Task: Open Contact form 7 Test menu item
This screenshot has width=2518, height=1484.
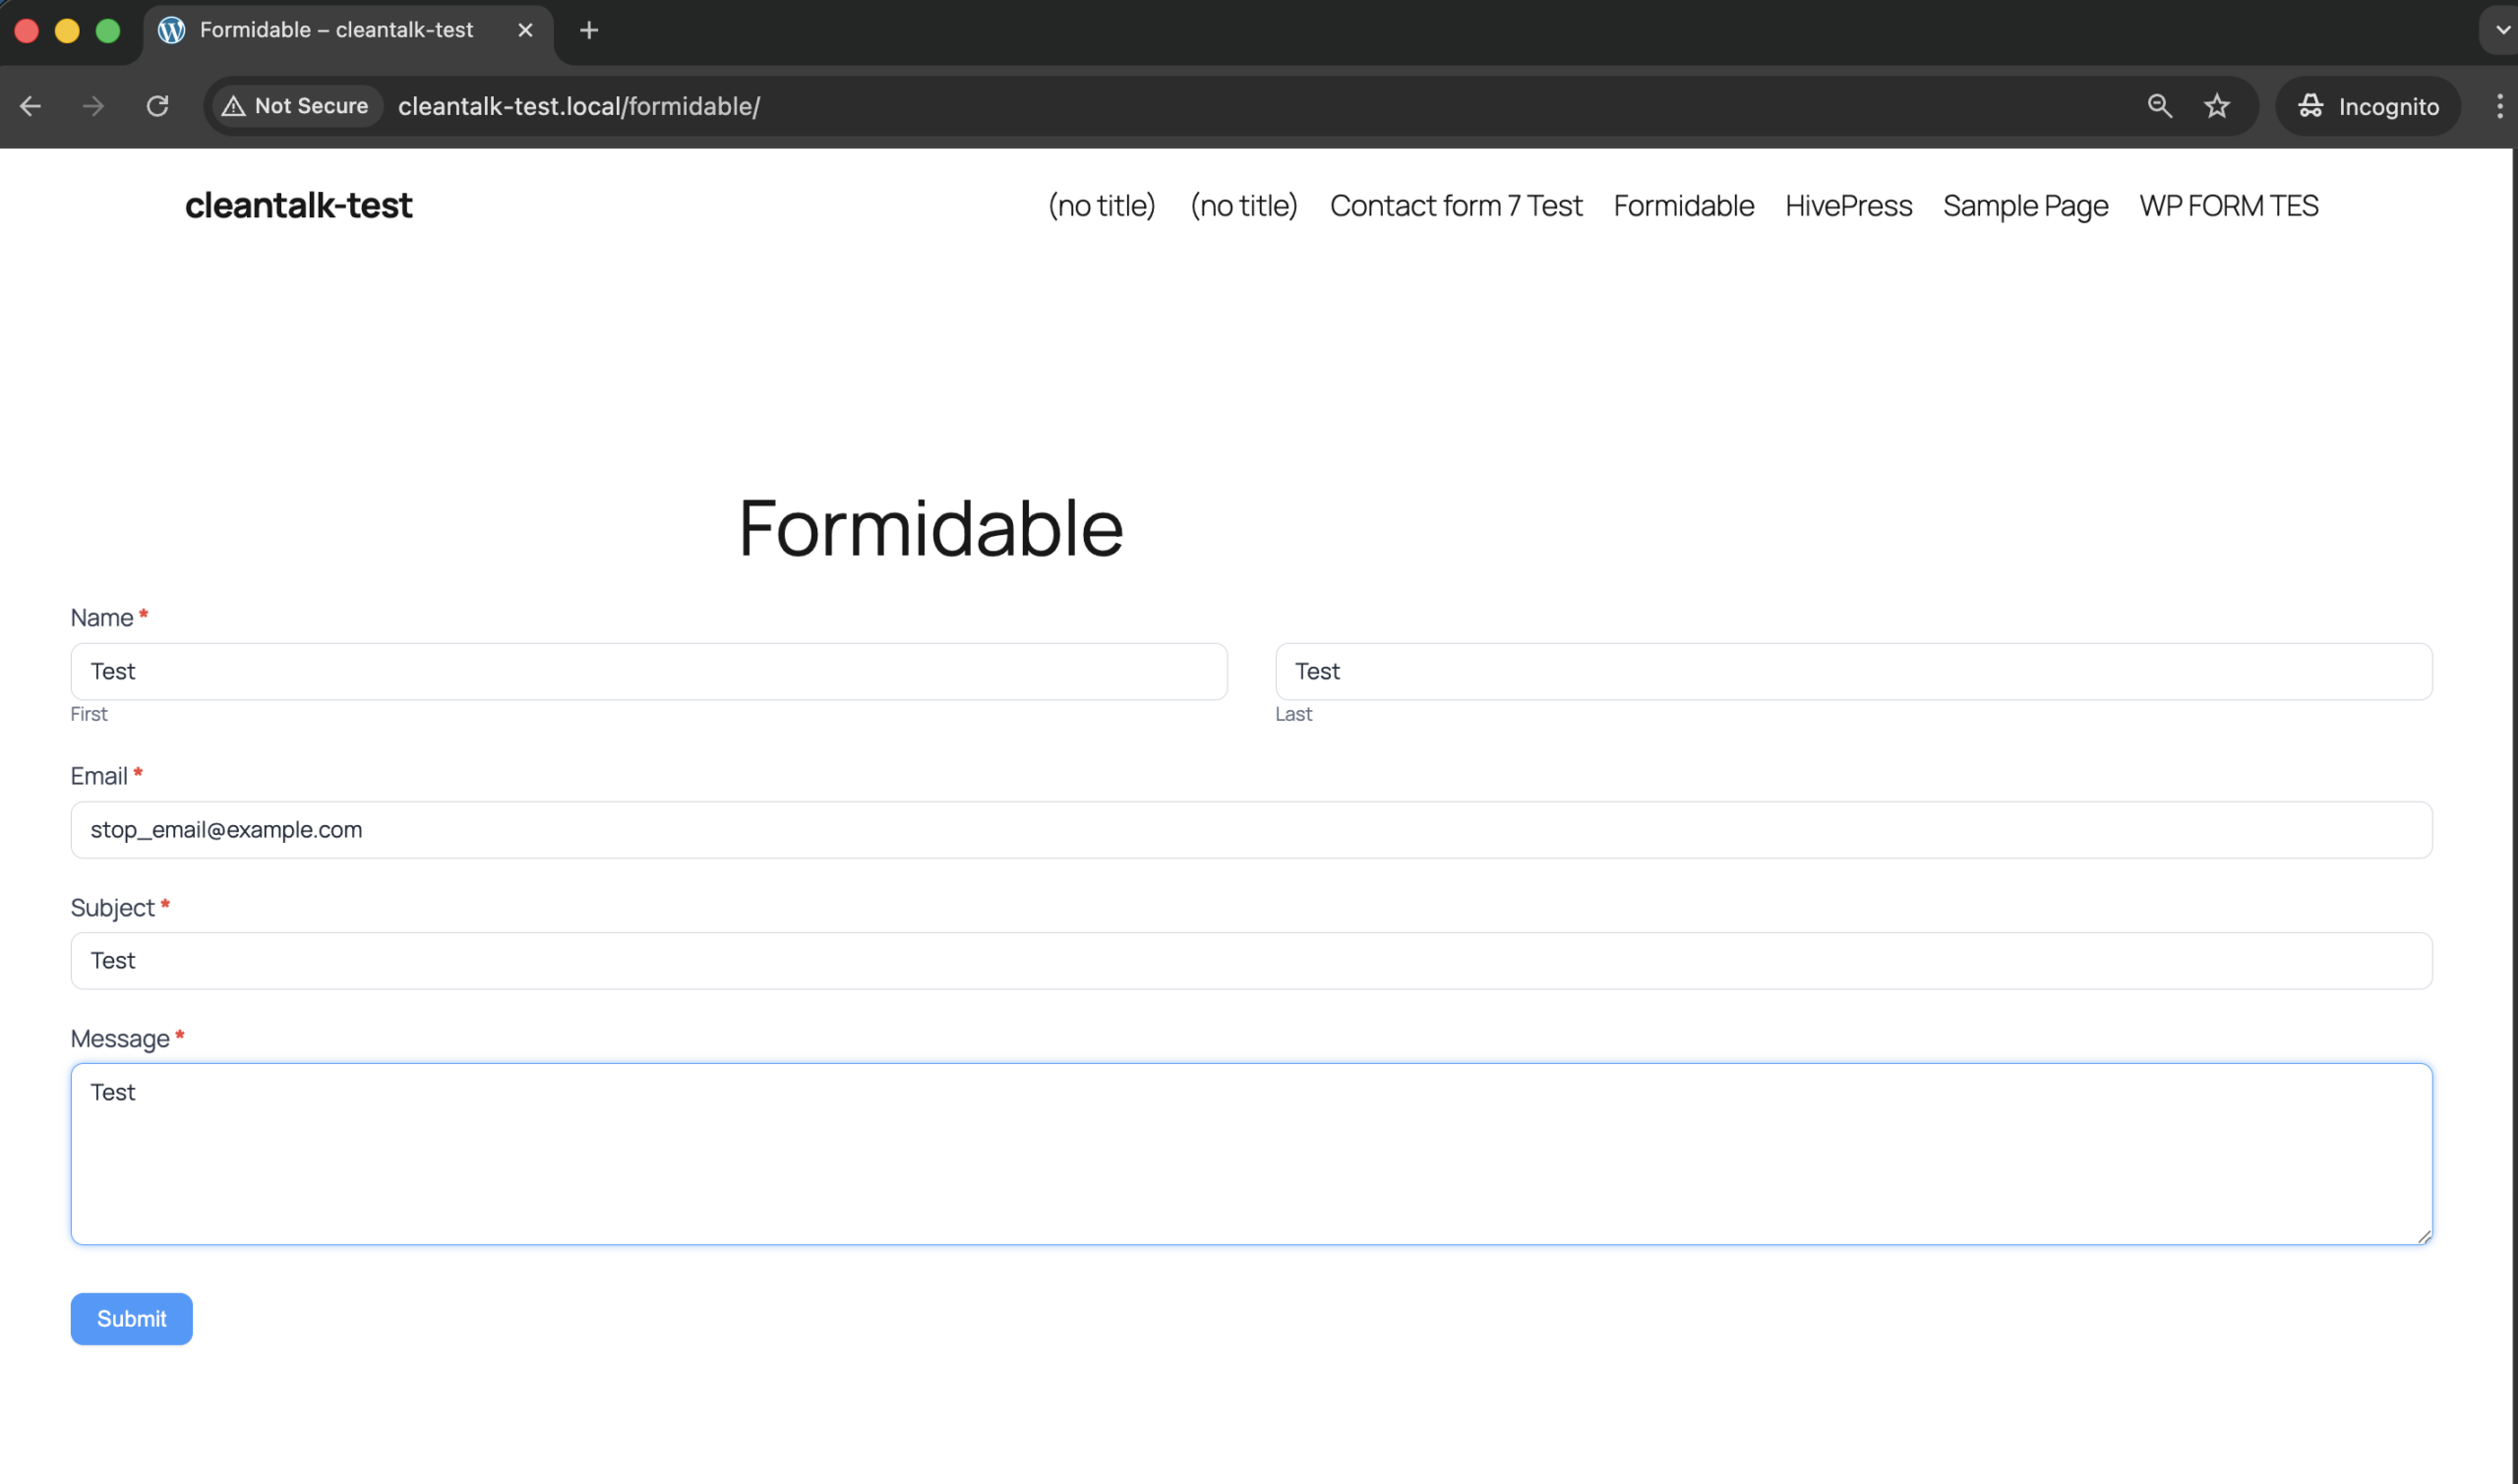Action: pyautogui.click(x=1455, y=206)
